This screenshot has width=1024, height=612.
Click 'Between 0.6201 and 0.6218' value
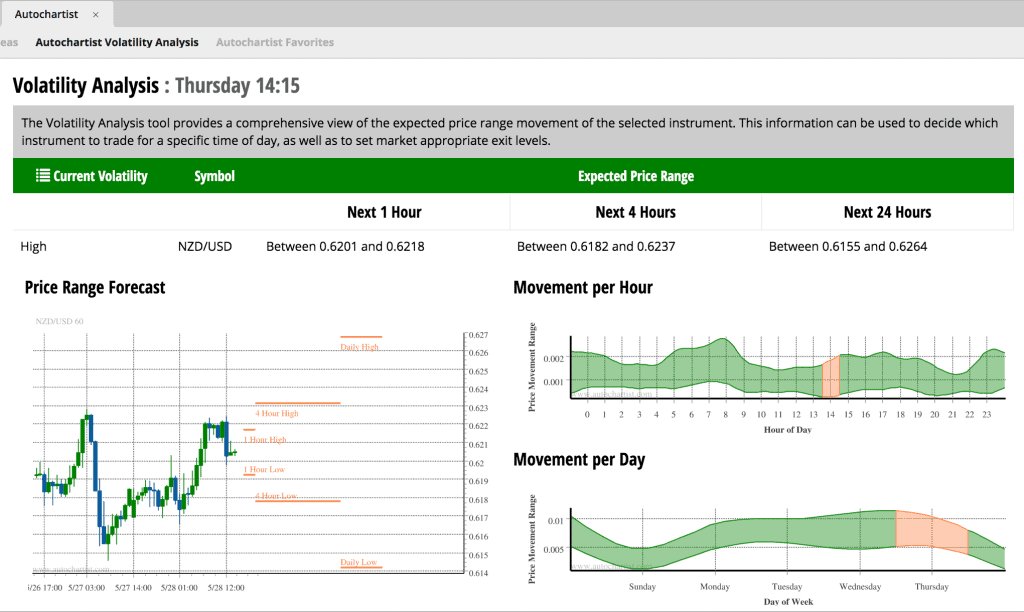pos(345,246)
